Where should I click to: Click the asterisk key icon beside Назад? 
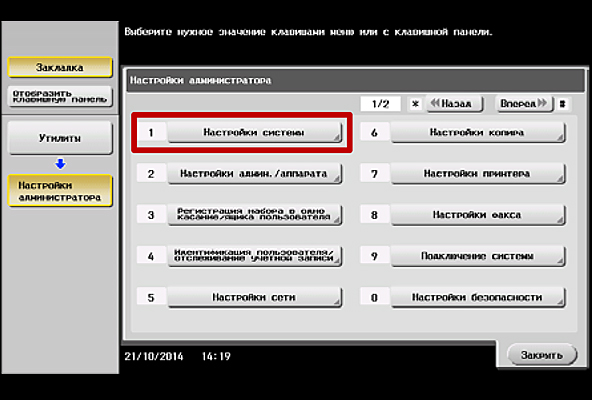[415, 104]
